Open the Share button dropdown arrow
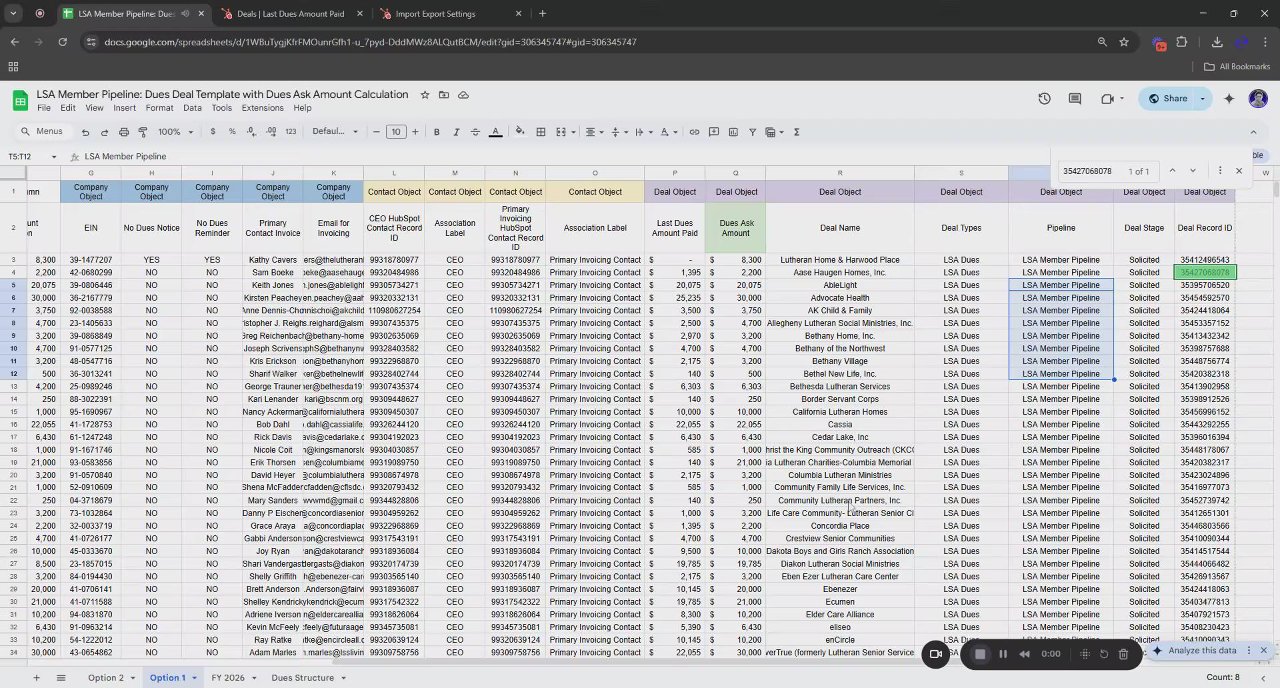This screenshot has height=688, width=1280. coord(1202,98)
